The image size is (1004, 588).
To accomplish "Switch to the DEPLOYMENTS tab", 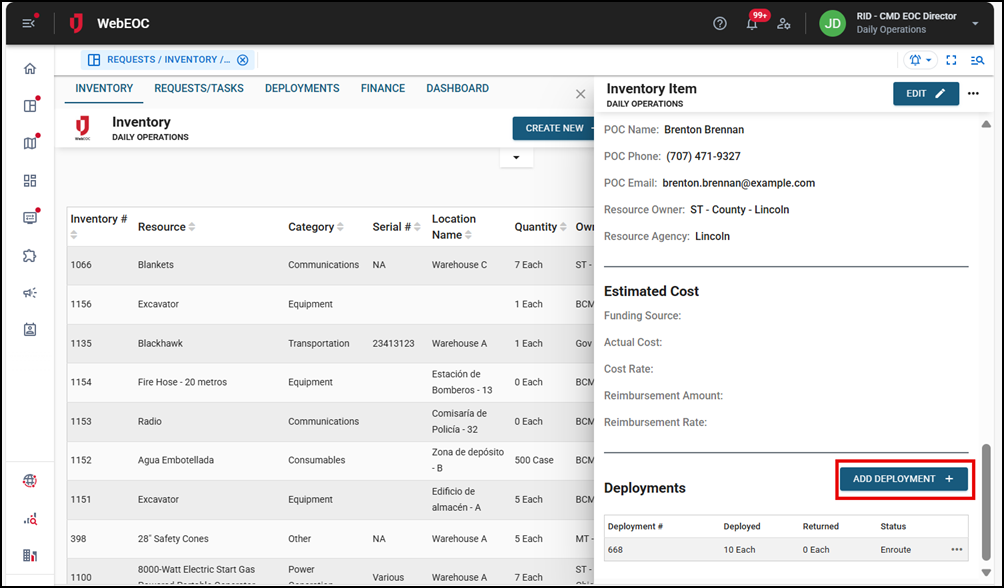I will tap(302, 88).
